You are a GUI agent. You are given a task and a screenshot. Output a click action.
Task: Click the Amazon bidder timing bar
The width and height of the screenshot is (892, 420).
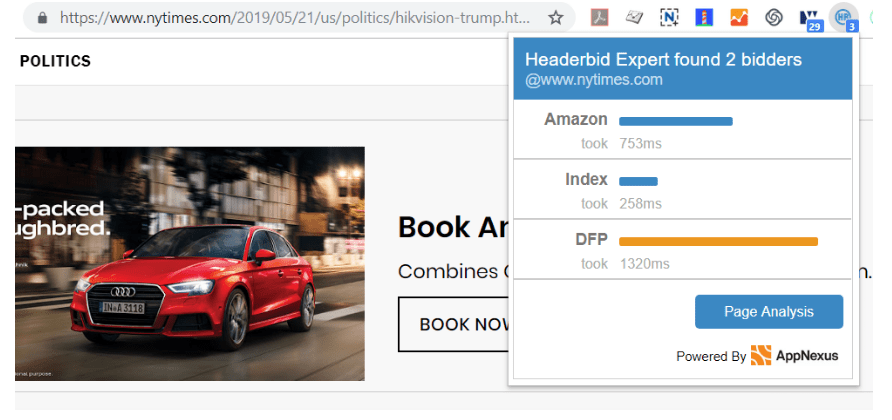(676, 121)
